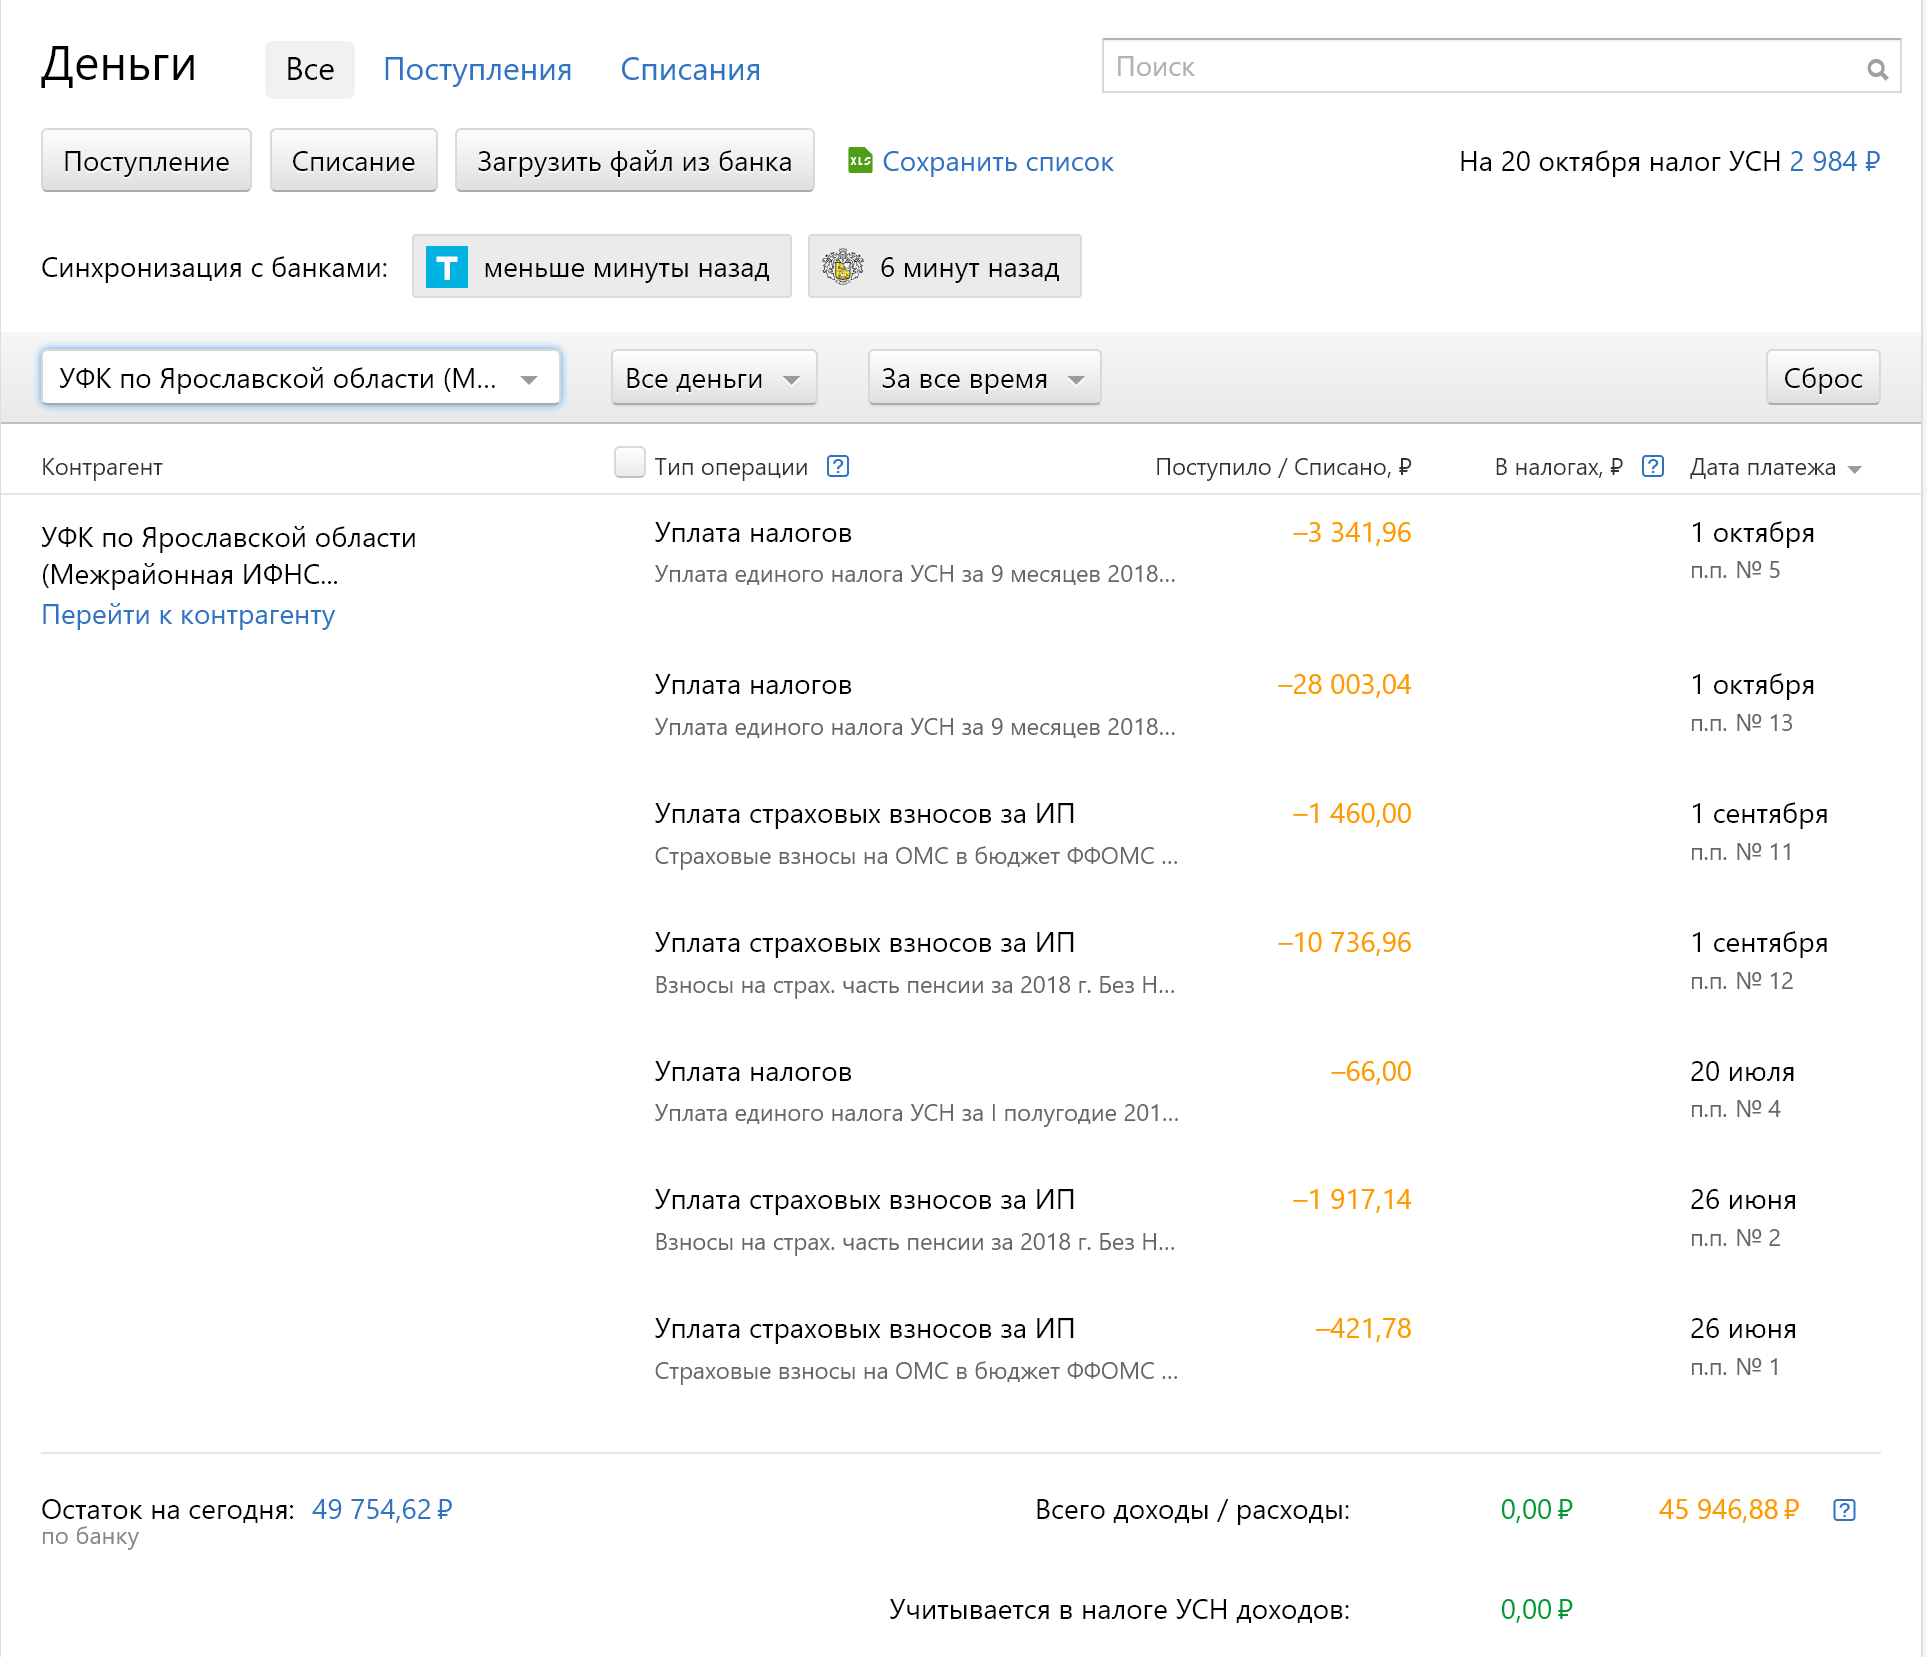Image resolution: width=1927 pixels, height=1657 pixels.
Task: Click help icon beside total expenses
Action: click(x=1844, y=1510)
